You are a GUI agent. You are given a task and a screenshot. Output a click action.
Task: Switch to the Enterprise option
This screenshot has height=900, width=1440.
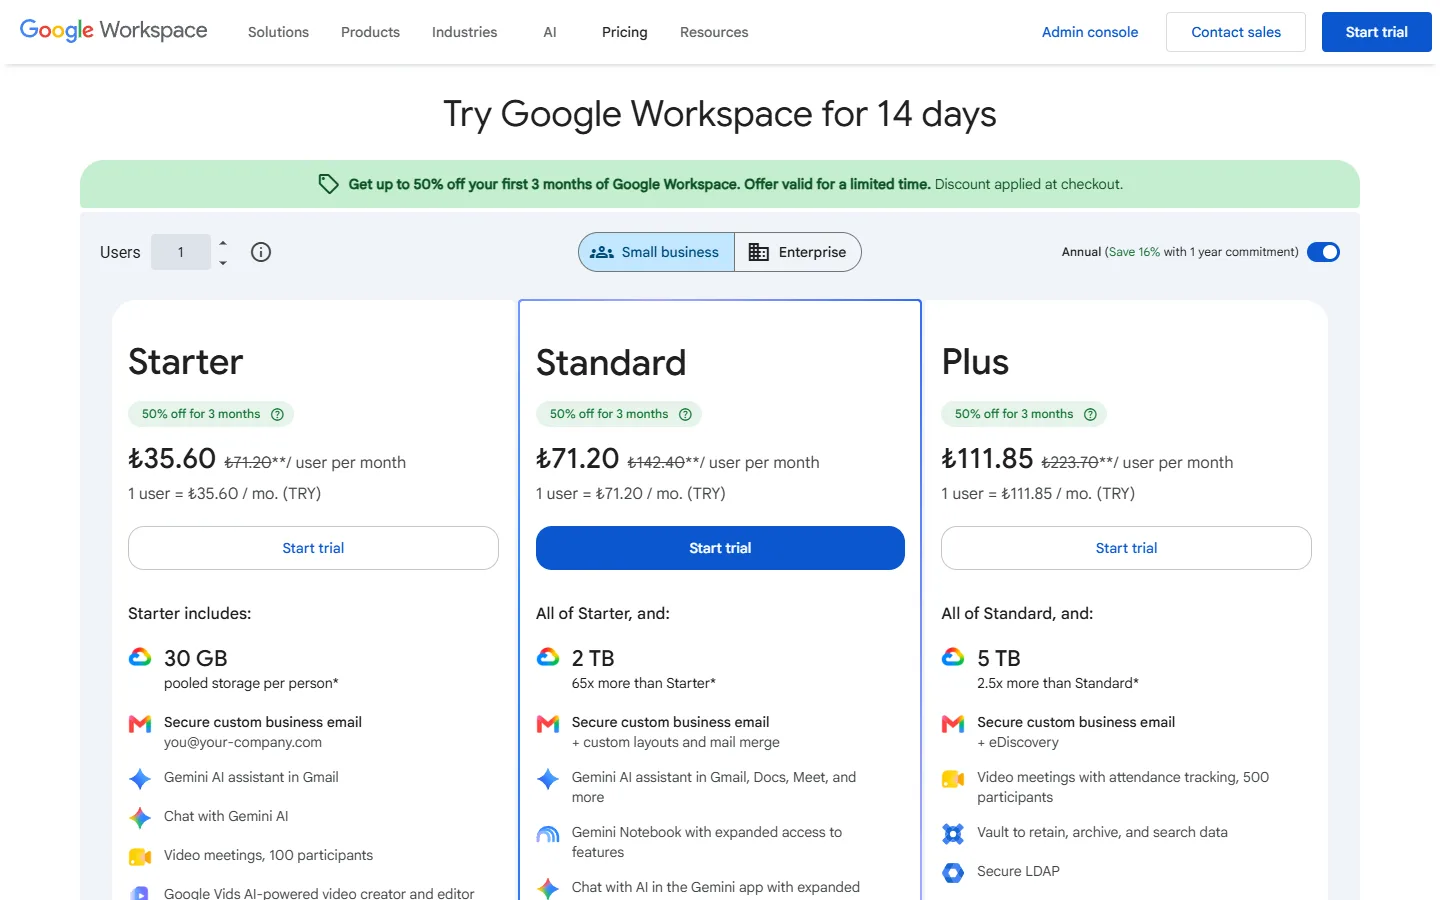click(x=798, y=252)
